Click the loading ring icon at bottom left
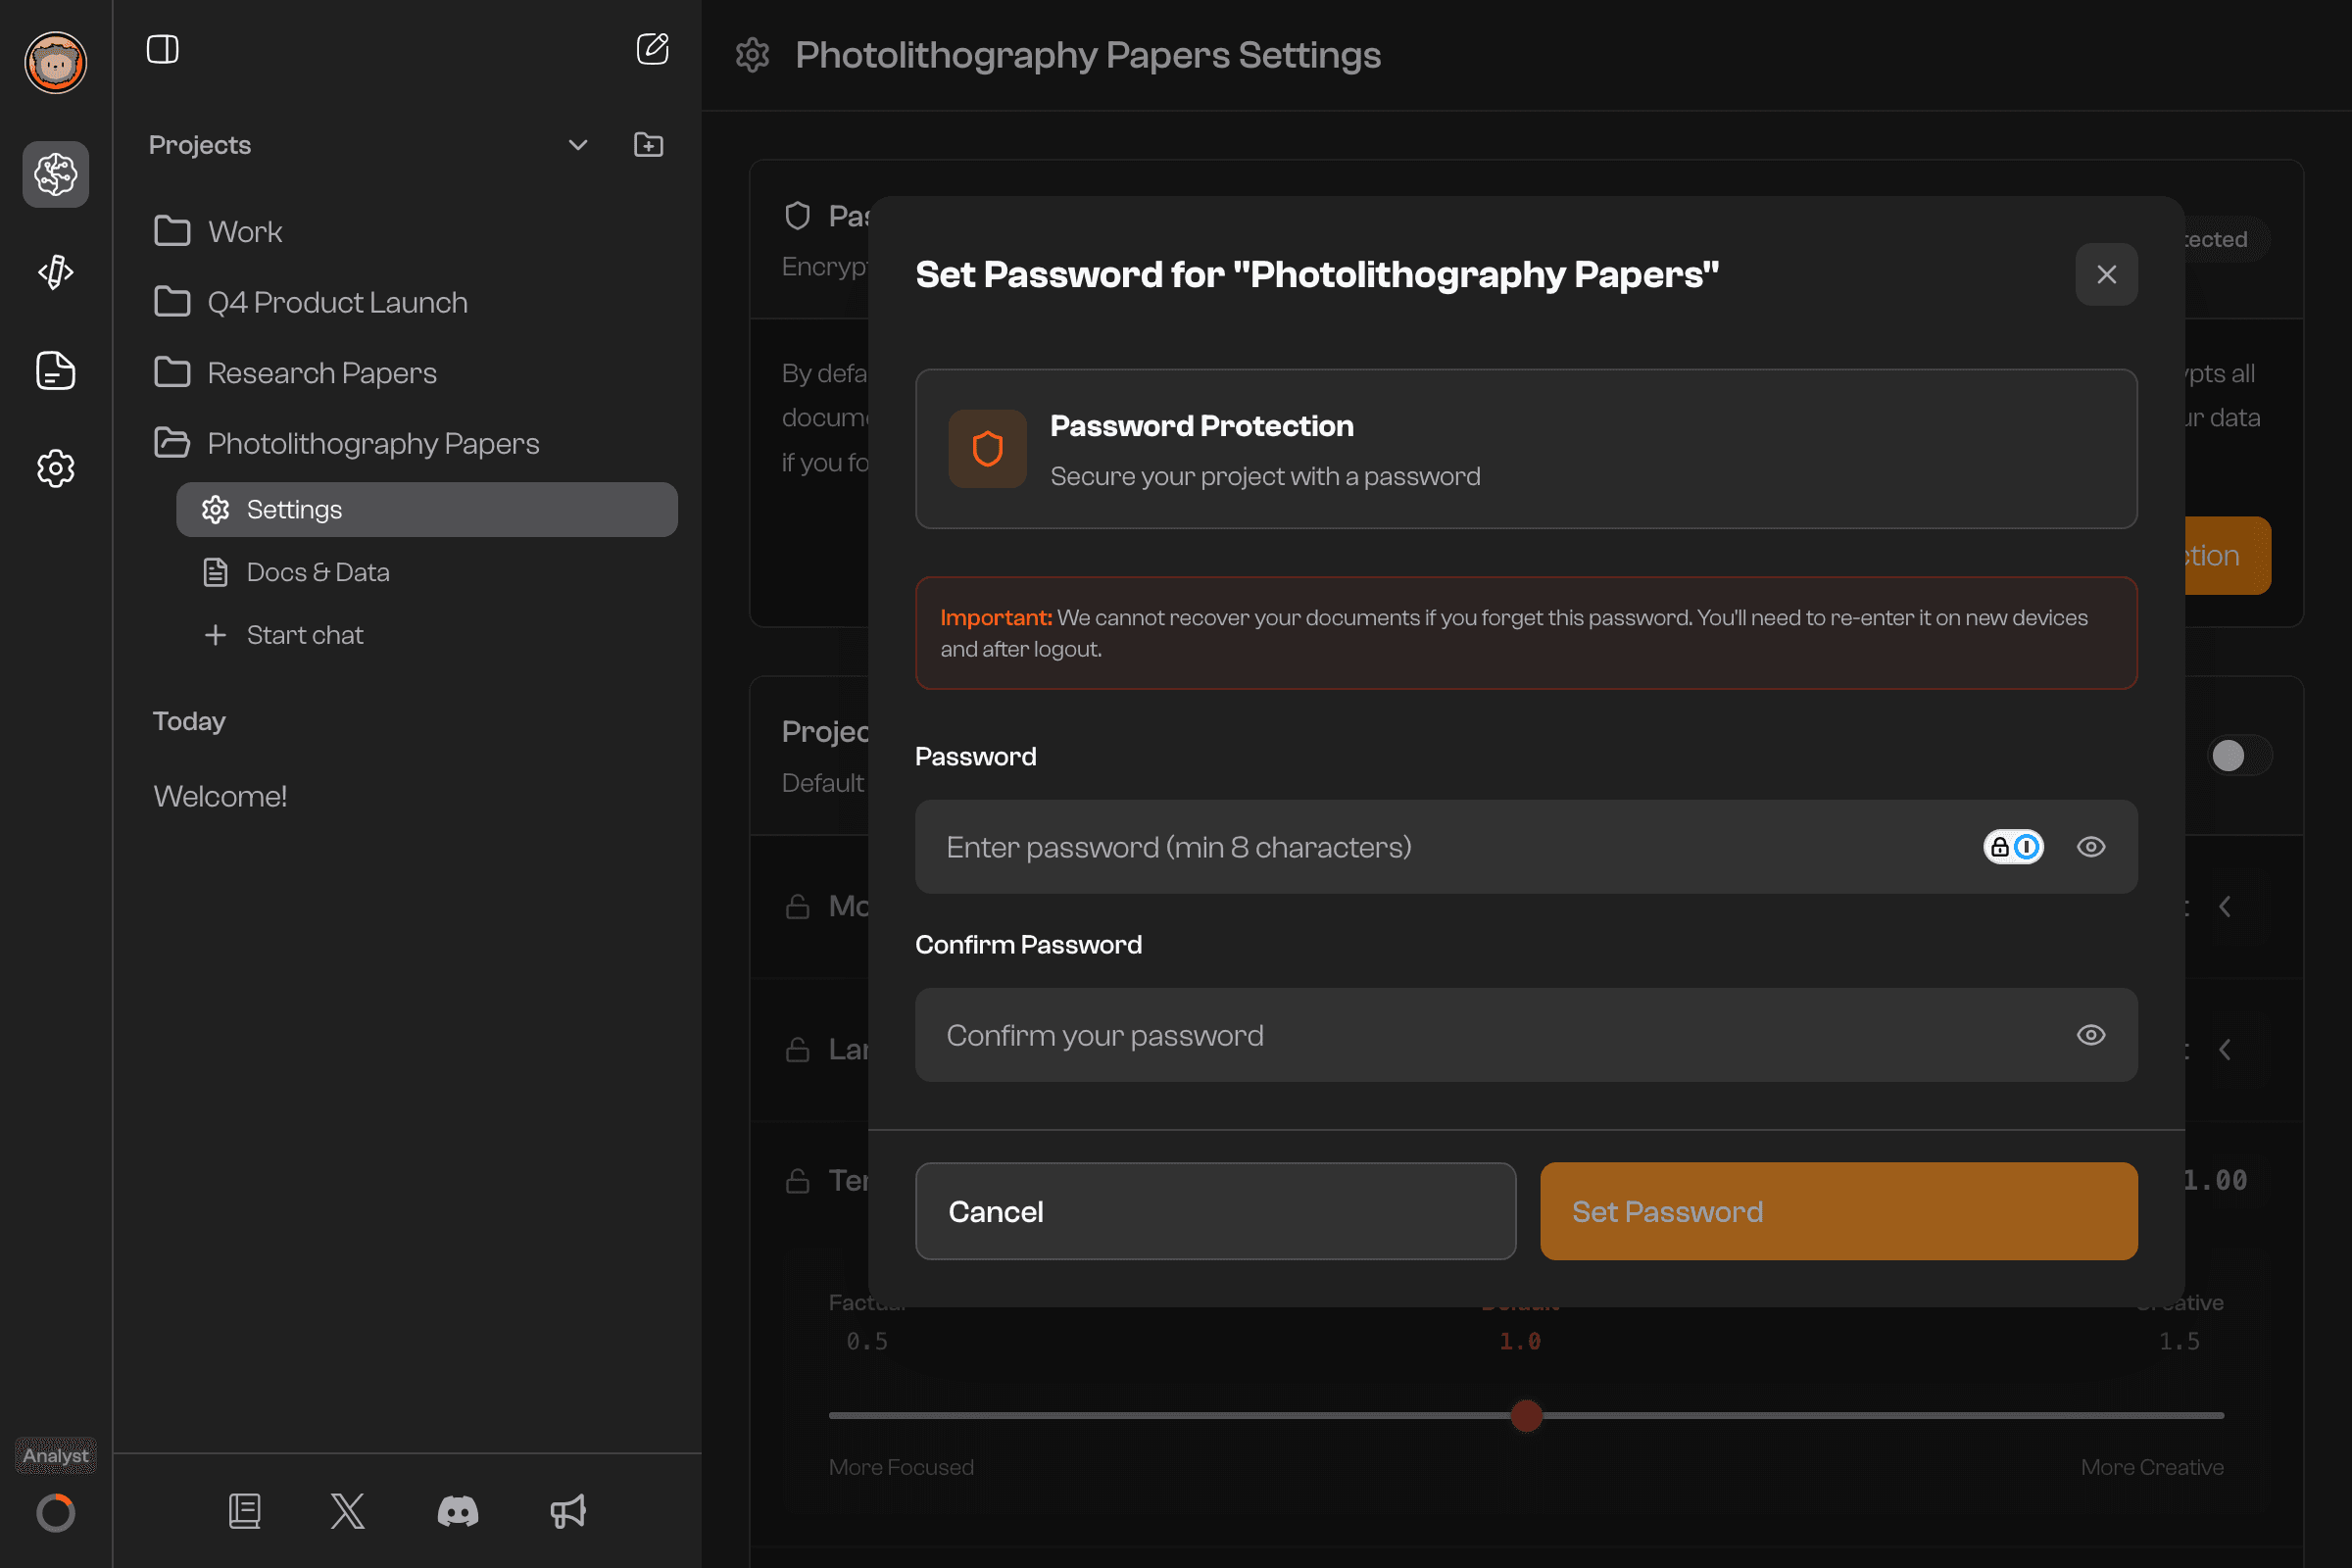 [56, 1513]
